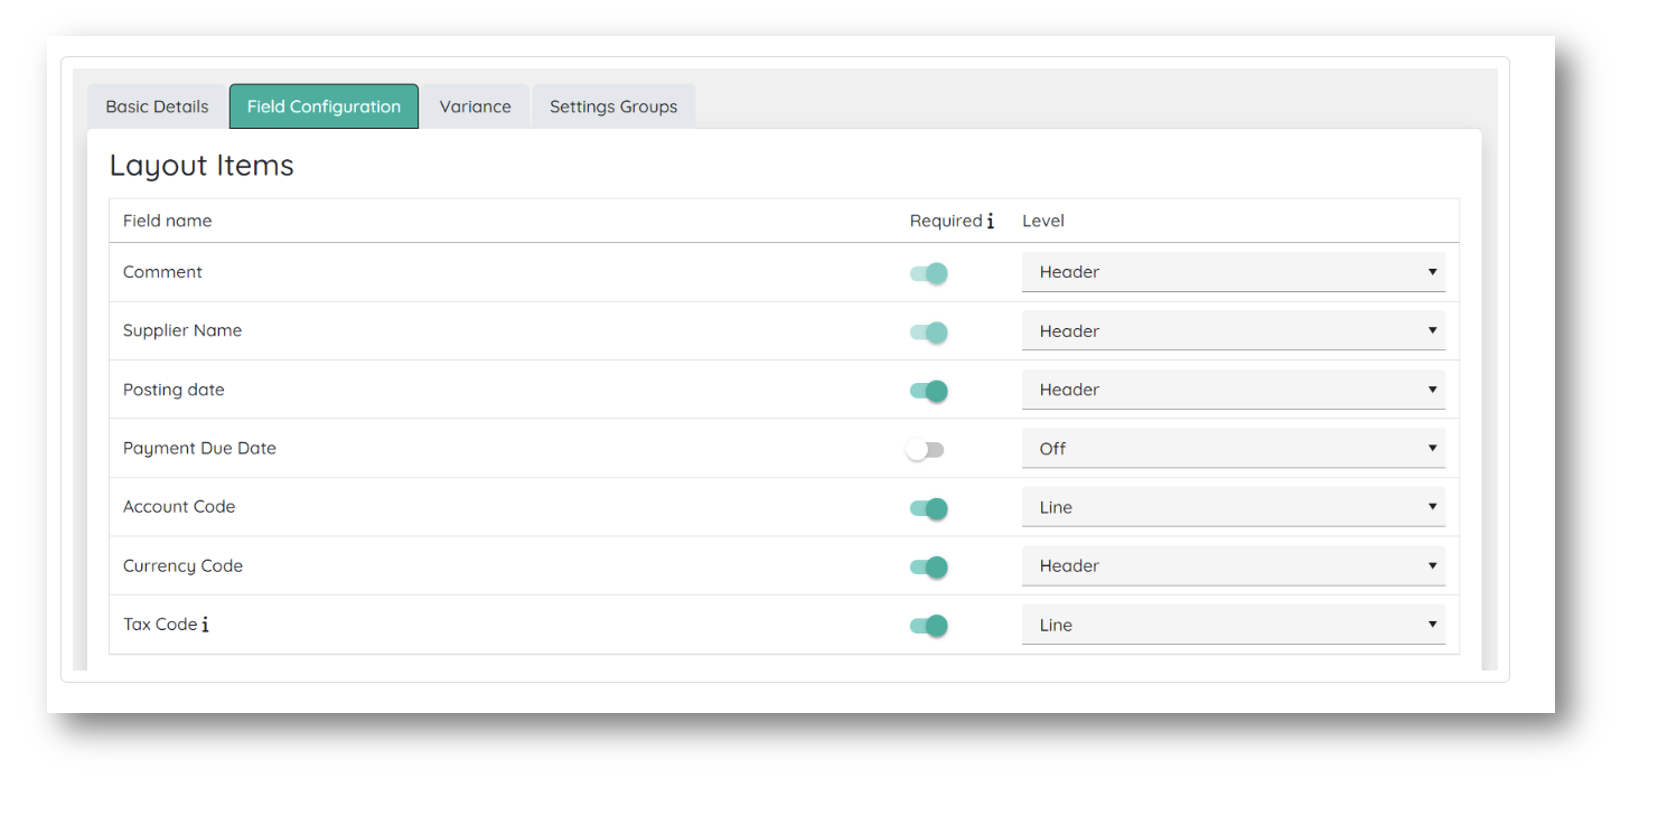Click the Tax Code field label
The width and height of the screenshot is (1680, 832).
(160, 624)
